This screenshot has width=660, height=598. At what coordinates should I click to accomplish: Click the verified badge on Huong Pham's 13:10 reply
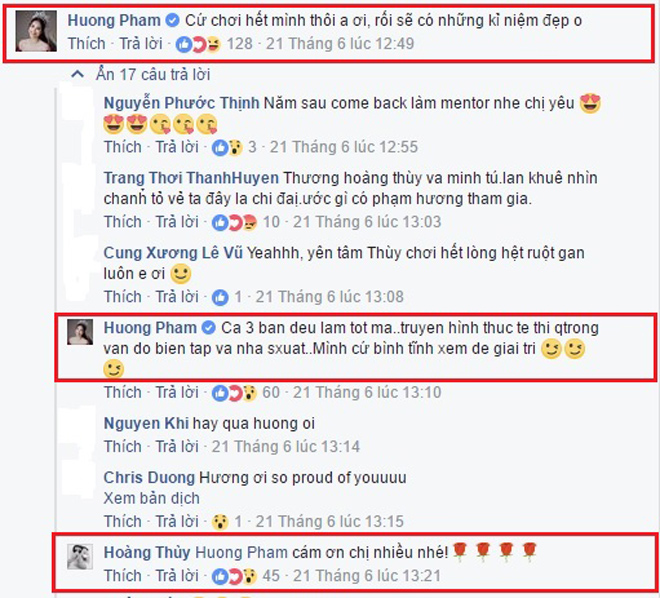[x=208, y=328]
